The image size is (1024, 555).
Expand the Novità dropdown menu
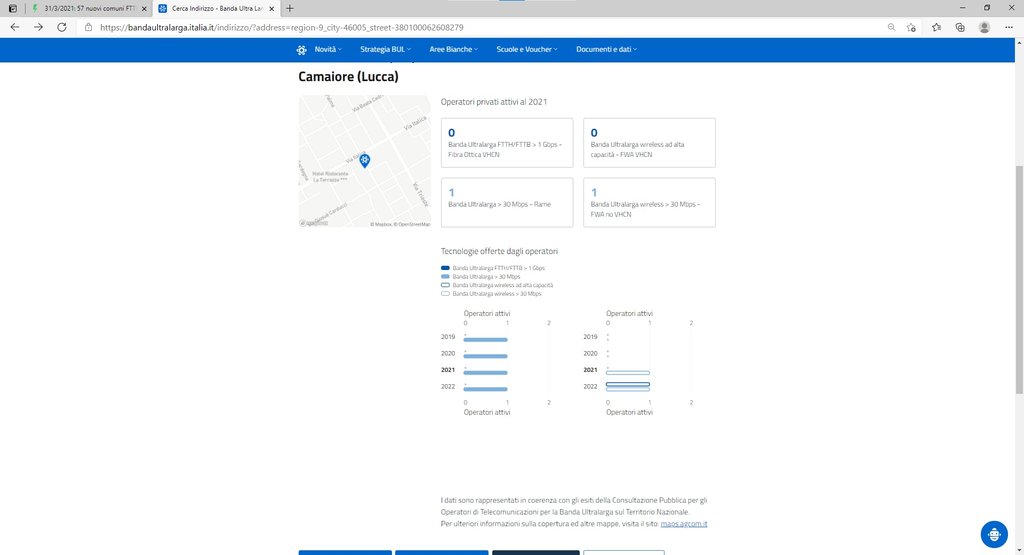(328, 49)
